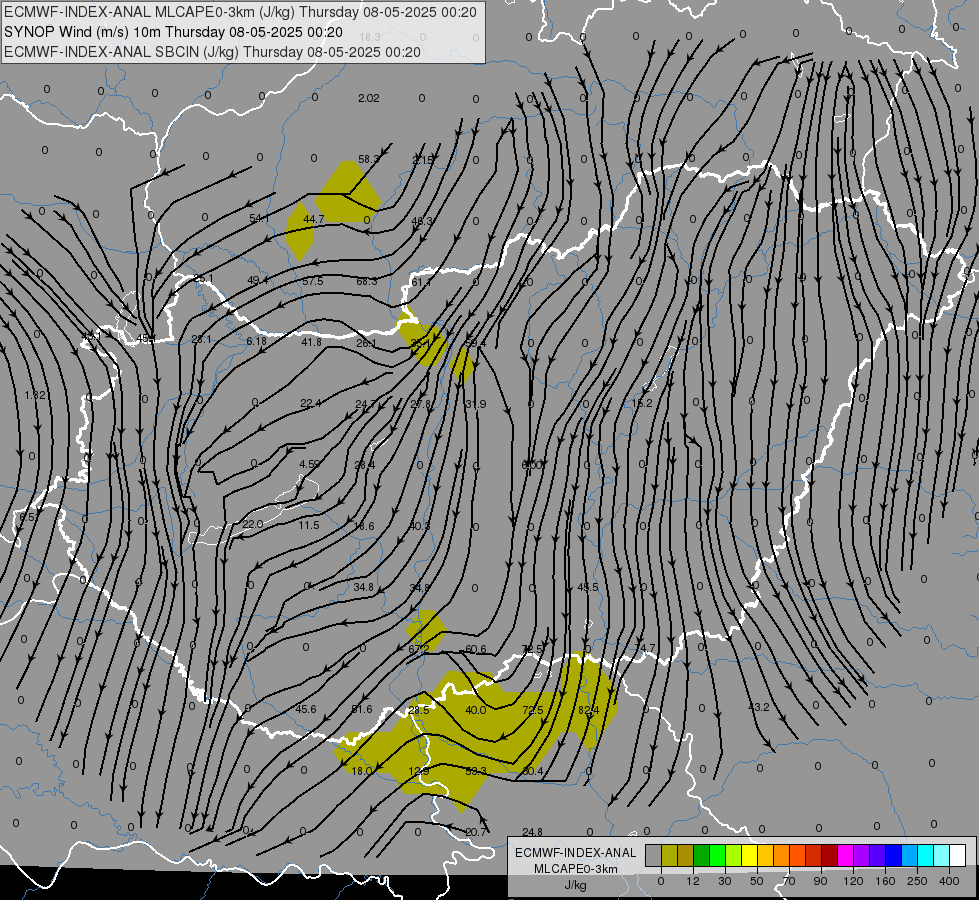
Task: Click the map value '18.0'
Action: tap(362, 771)
